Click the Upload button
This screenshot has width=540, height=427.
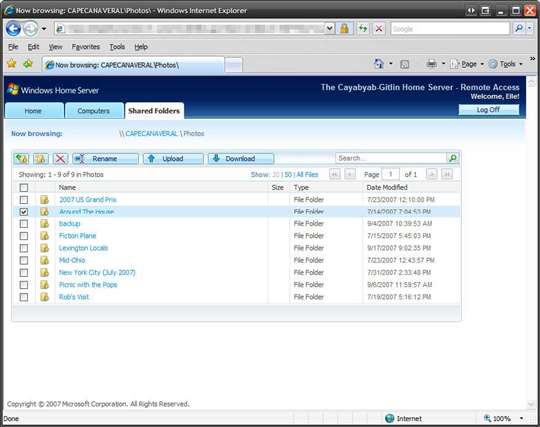click(173, 159)
